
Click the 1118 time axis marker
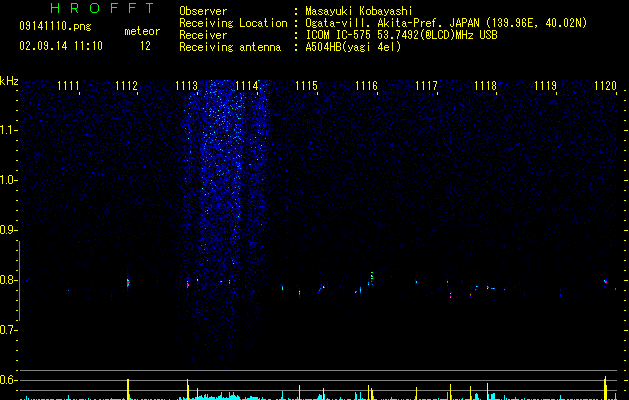click(x=485, y=86)
